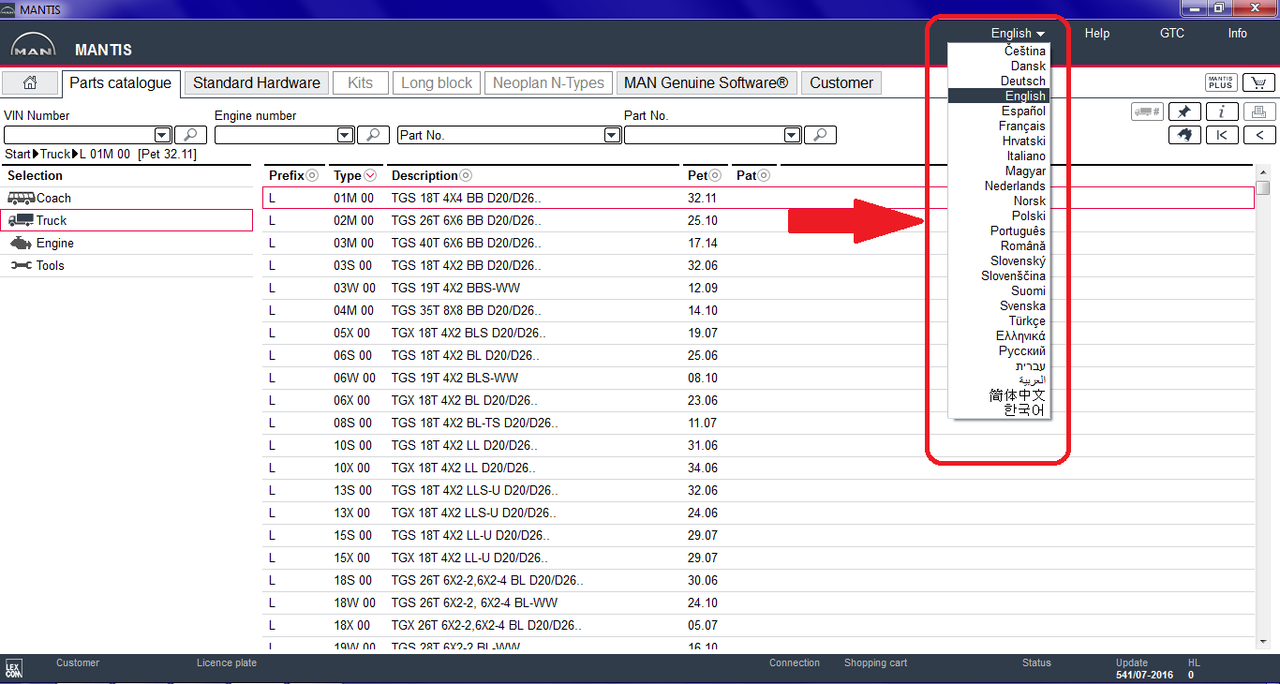
Task: Open the Kits tab
Action: pyautogui.click(x=360, y=83)
